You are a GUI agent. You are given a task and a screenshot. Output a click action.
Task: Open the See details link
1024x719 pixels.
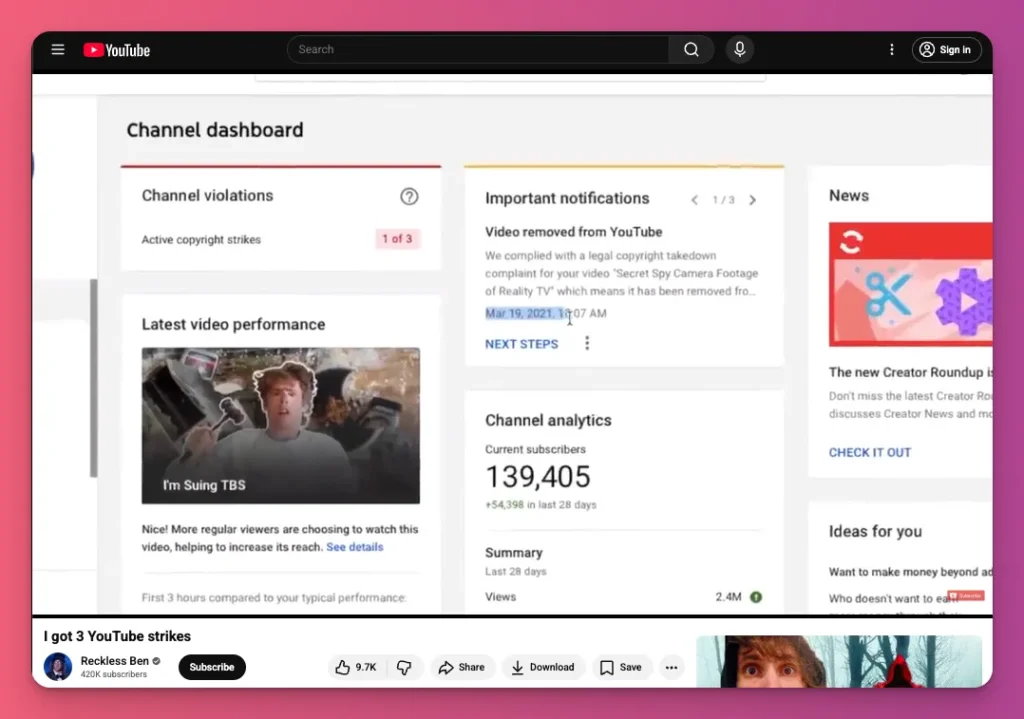coord(357,546)
